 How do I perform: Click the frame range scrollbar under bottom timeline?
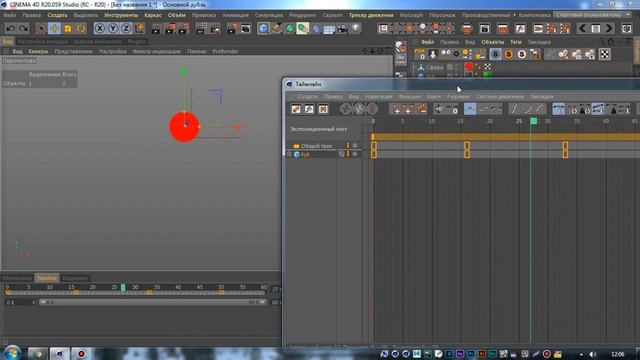pos(153,302)
